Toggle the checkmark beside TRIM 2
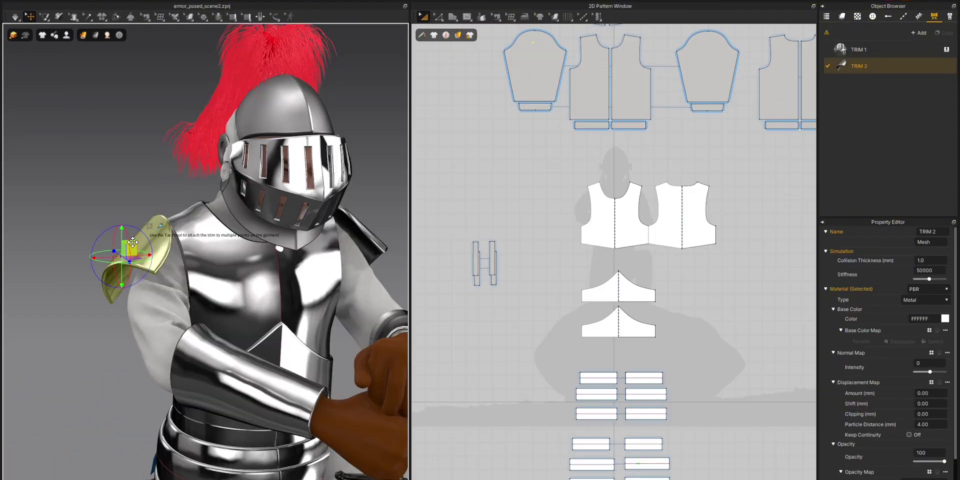Viewport: 960px width, 480px height. click(x=827, y=66)
